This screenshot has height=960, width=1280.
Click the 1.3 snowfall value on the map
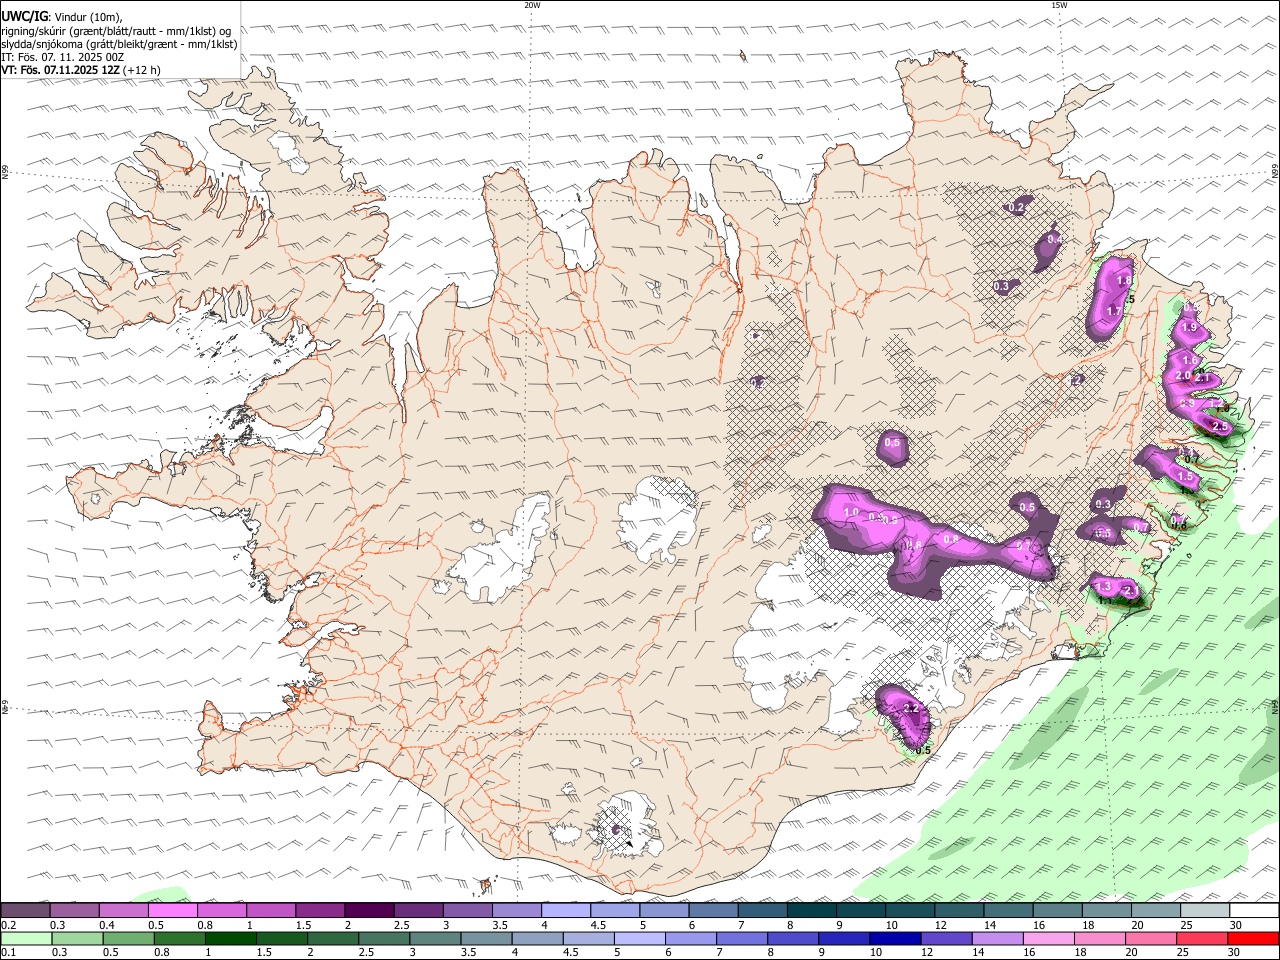(x=1104, y=586)
